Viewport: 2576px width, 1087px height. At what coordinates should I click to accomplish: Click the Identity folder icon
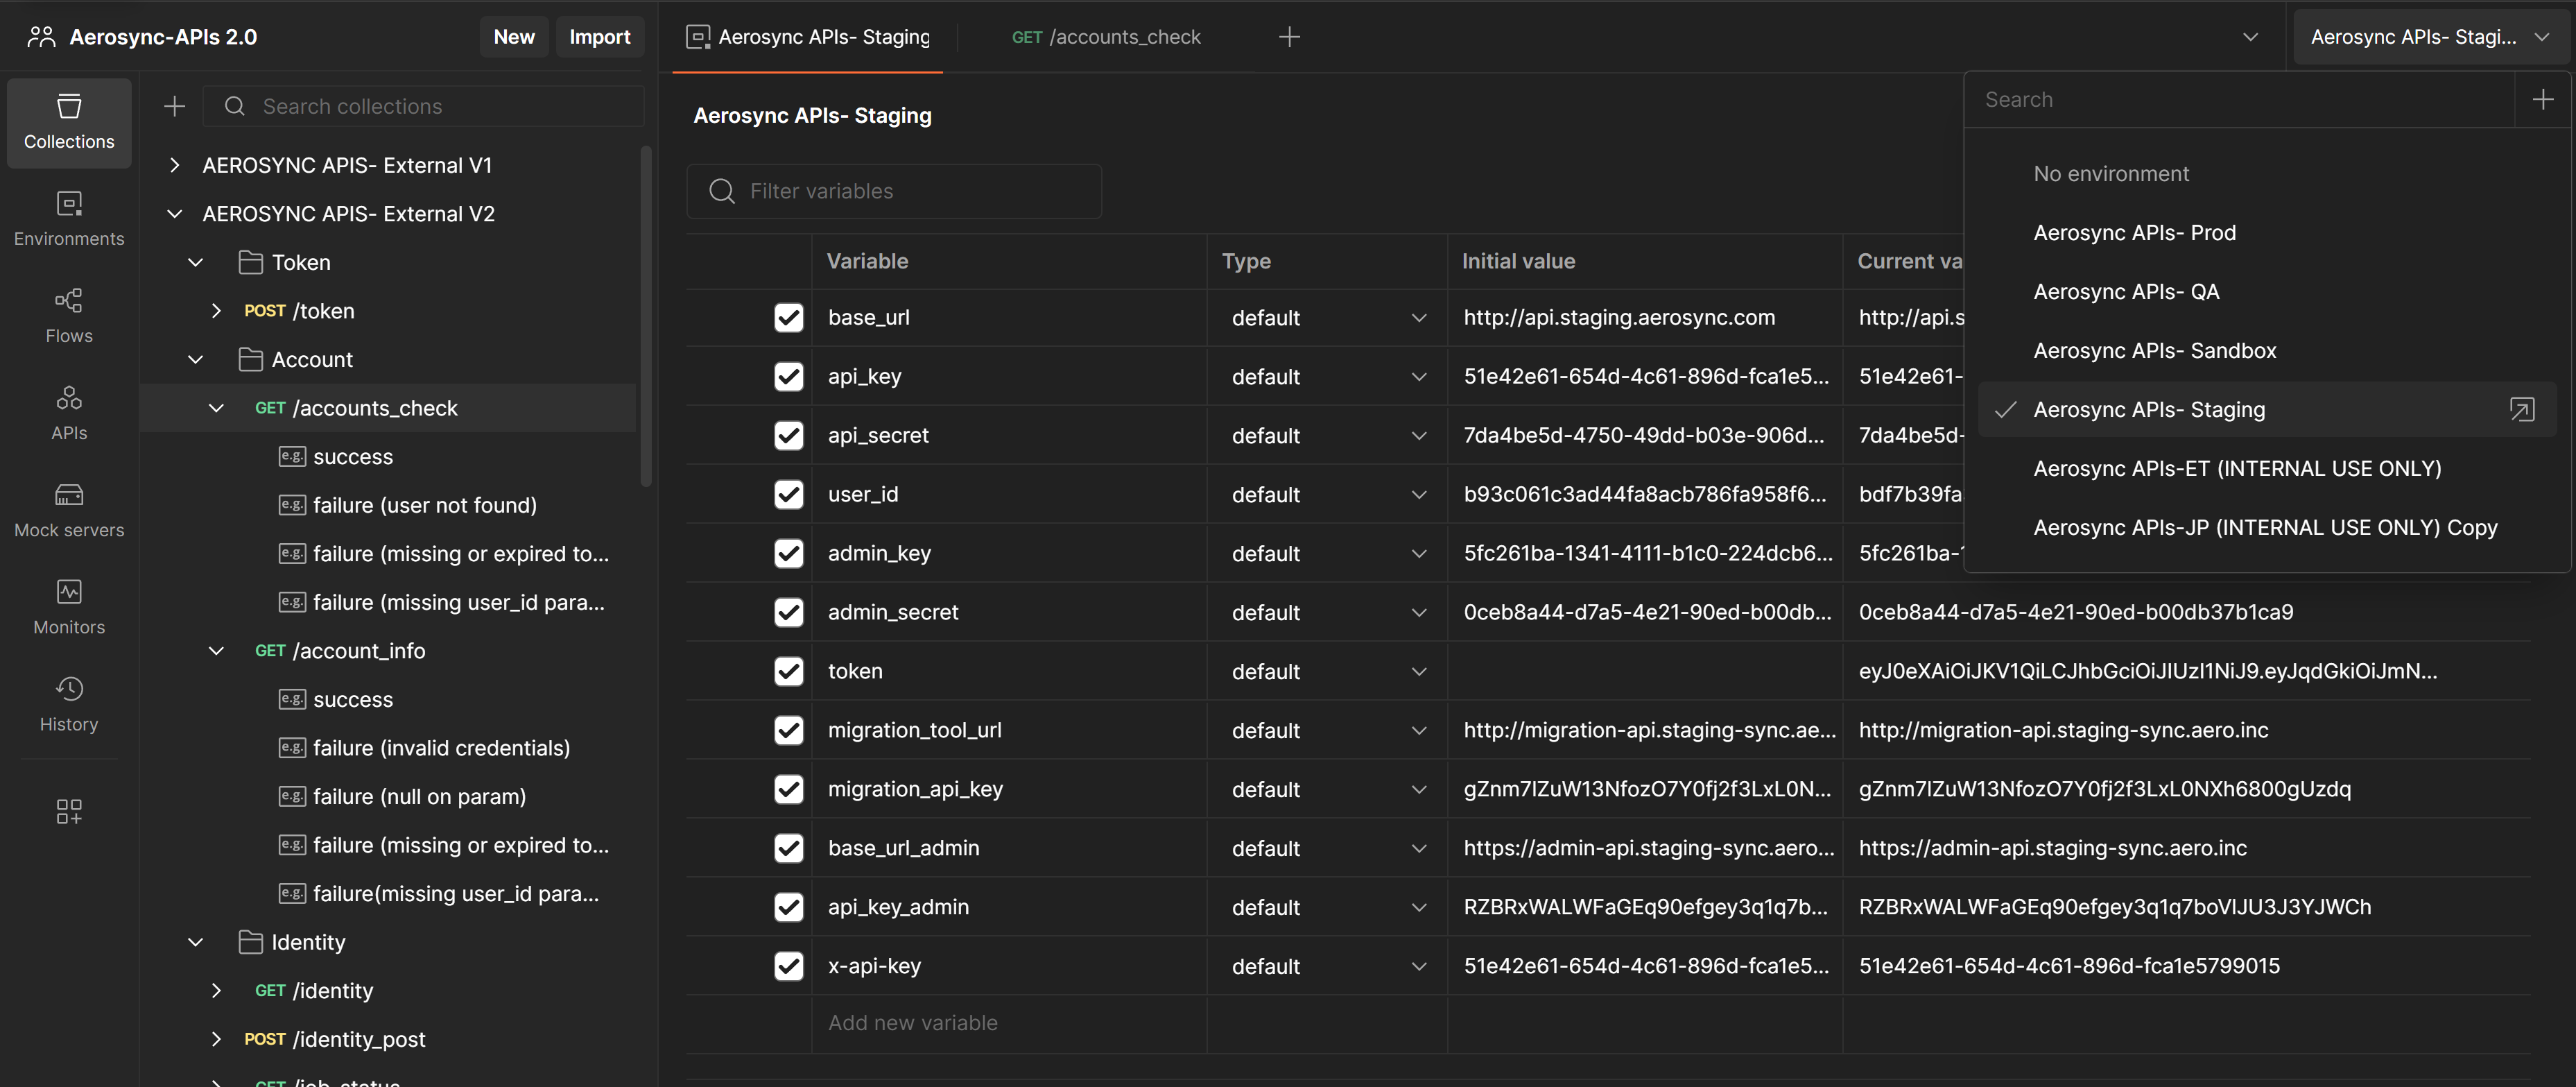pyautogui.click(x=250, y=942)
